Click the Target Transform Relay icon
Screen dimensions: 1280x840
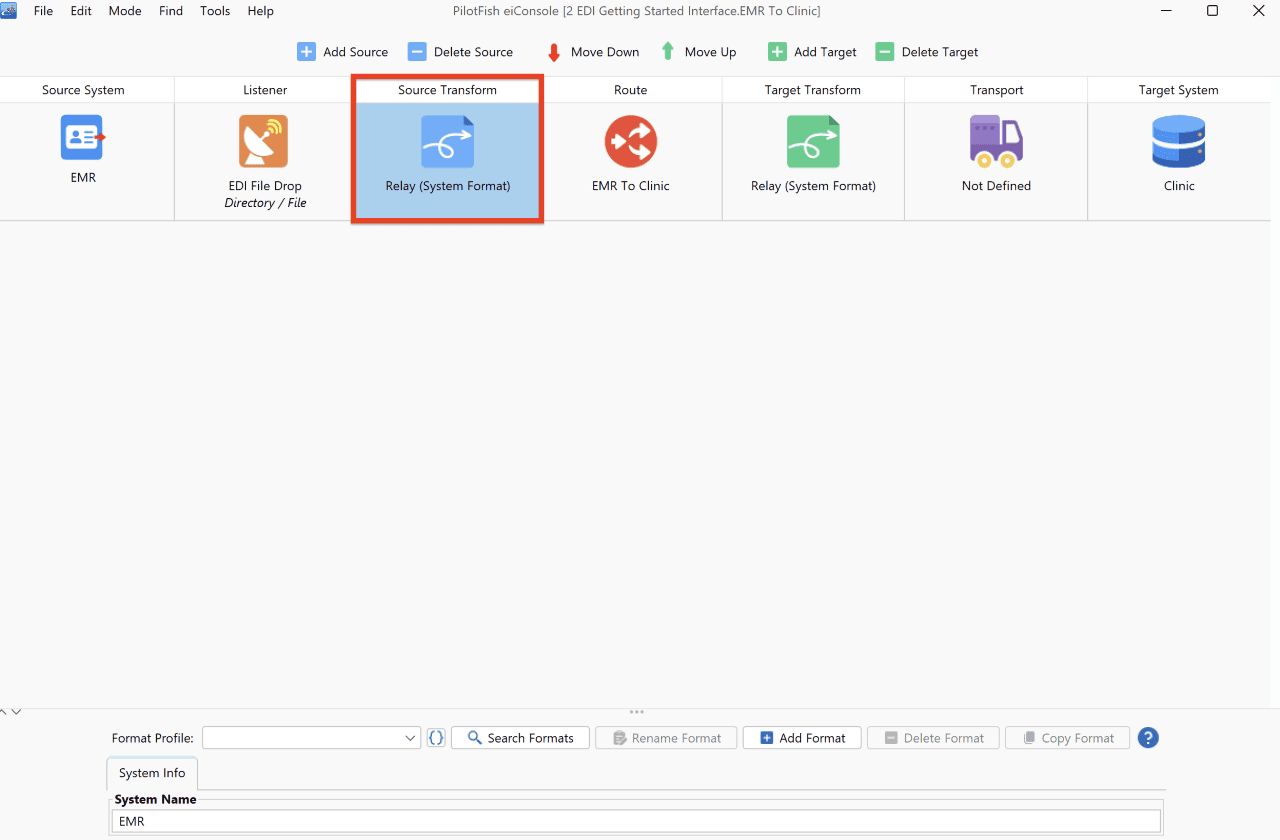coord(813,141)
